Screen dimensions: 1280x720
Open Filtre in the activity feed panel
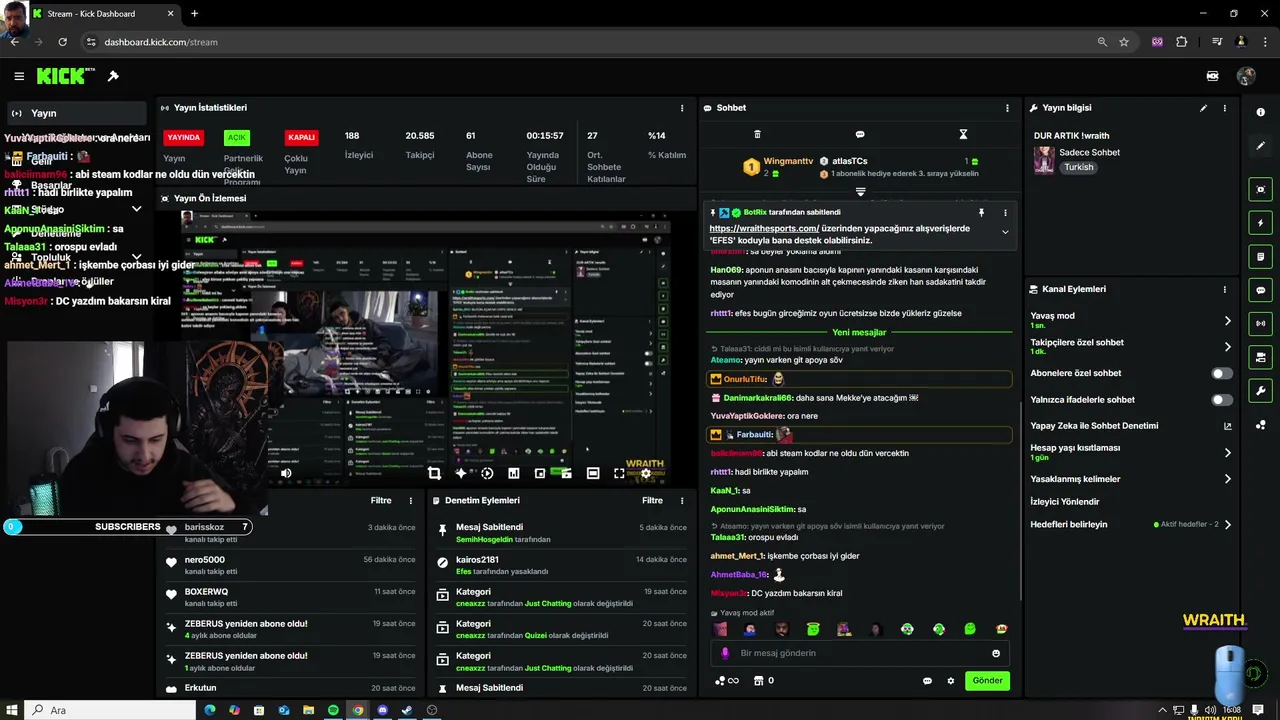tap(381, 500)
